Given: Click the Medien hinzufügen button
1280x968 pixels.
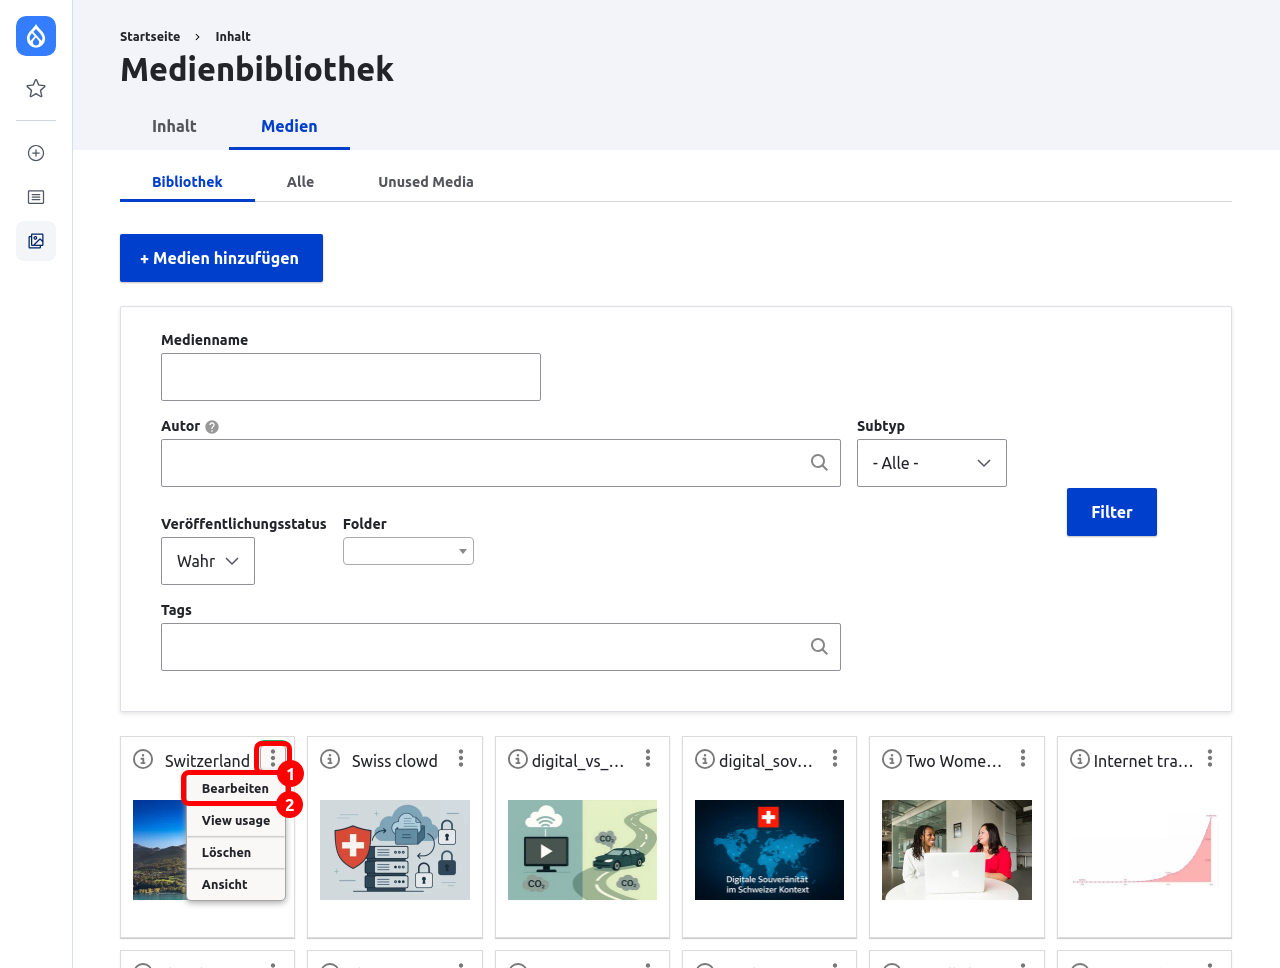Looking at the screenshot, I should point(221,258).
